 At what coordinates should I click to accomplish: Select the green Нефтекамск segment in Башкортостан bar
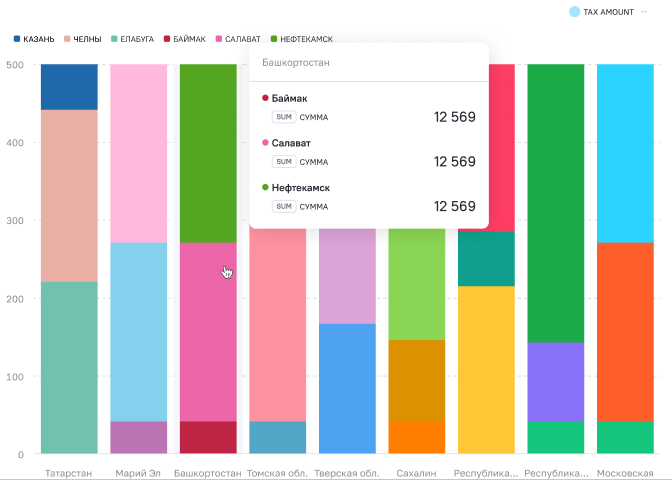(208, 153)
